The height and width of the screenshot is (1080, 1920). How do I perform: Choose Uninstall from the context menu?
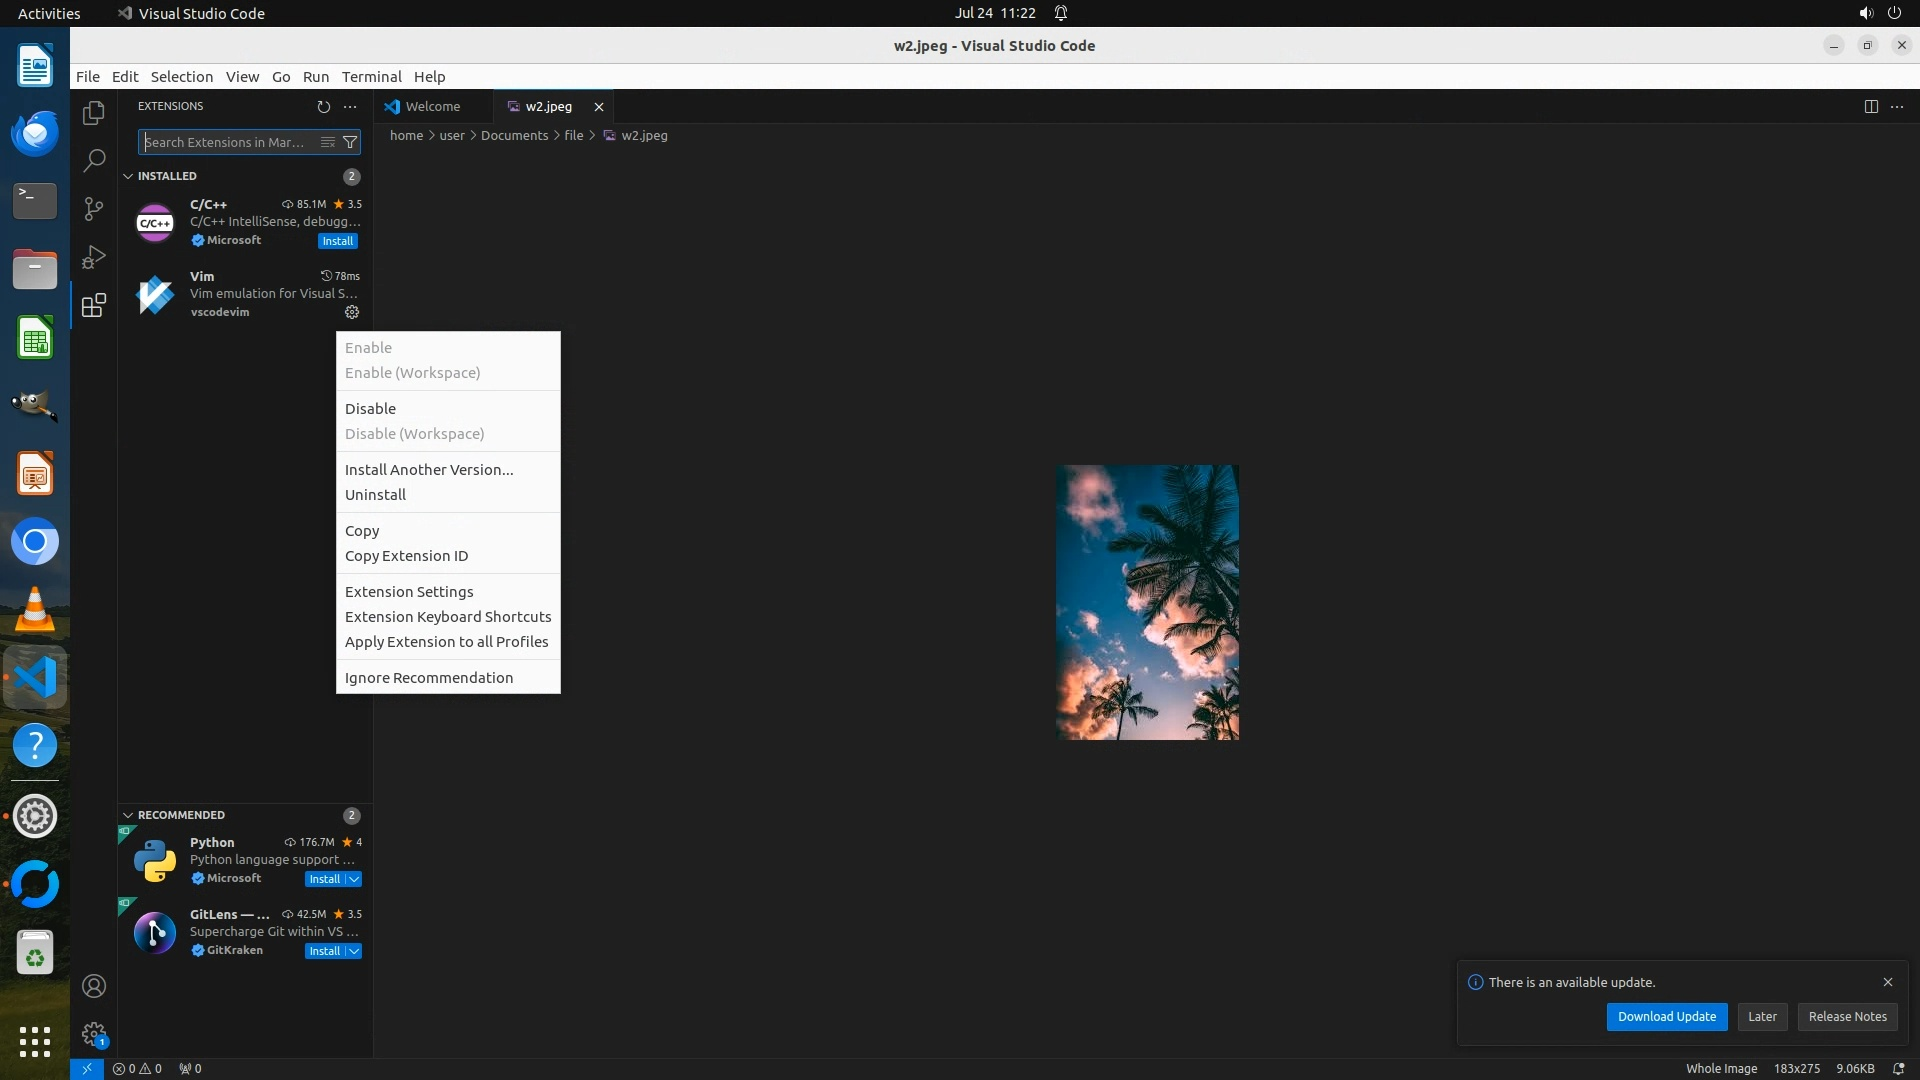[x=375, y=494]
